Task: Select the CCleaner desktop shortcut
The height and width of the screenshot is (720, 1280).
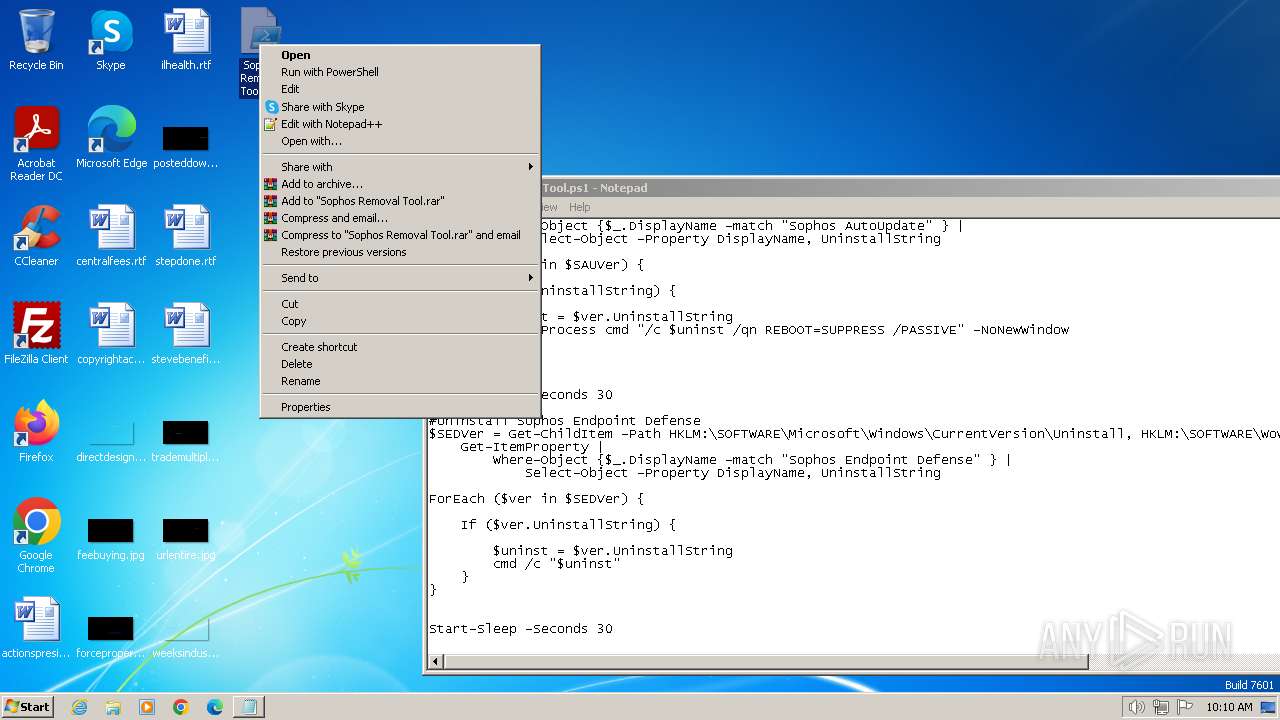Action: (x=36, y=236)
